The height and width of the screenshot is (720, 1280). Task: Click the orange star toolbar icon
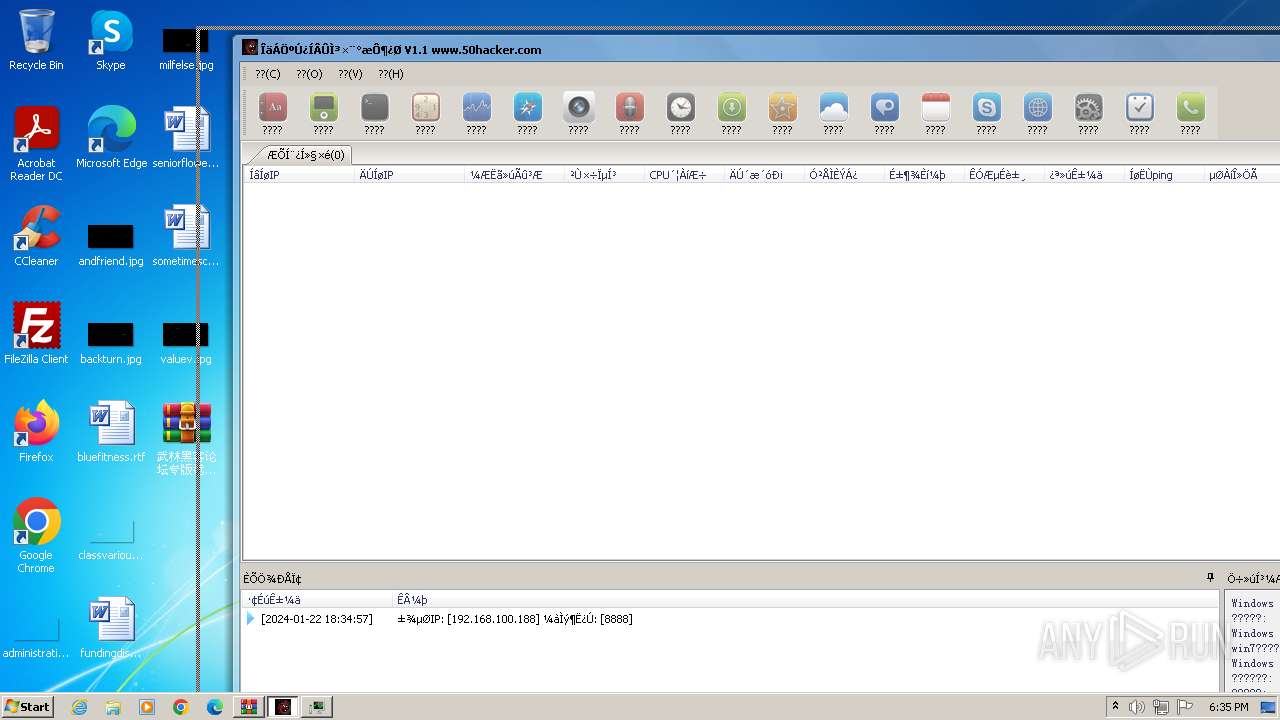coord(782,107)
